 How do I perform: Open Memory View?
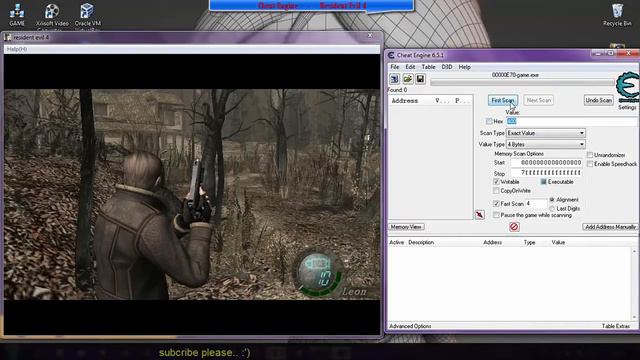pos(406,227)
